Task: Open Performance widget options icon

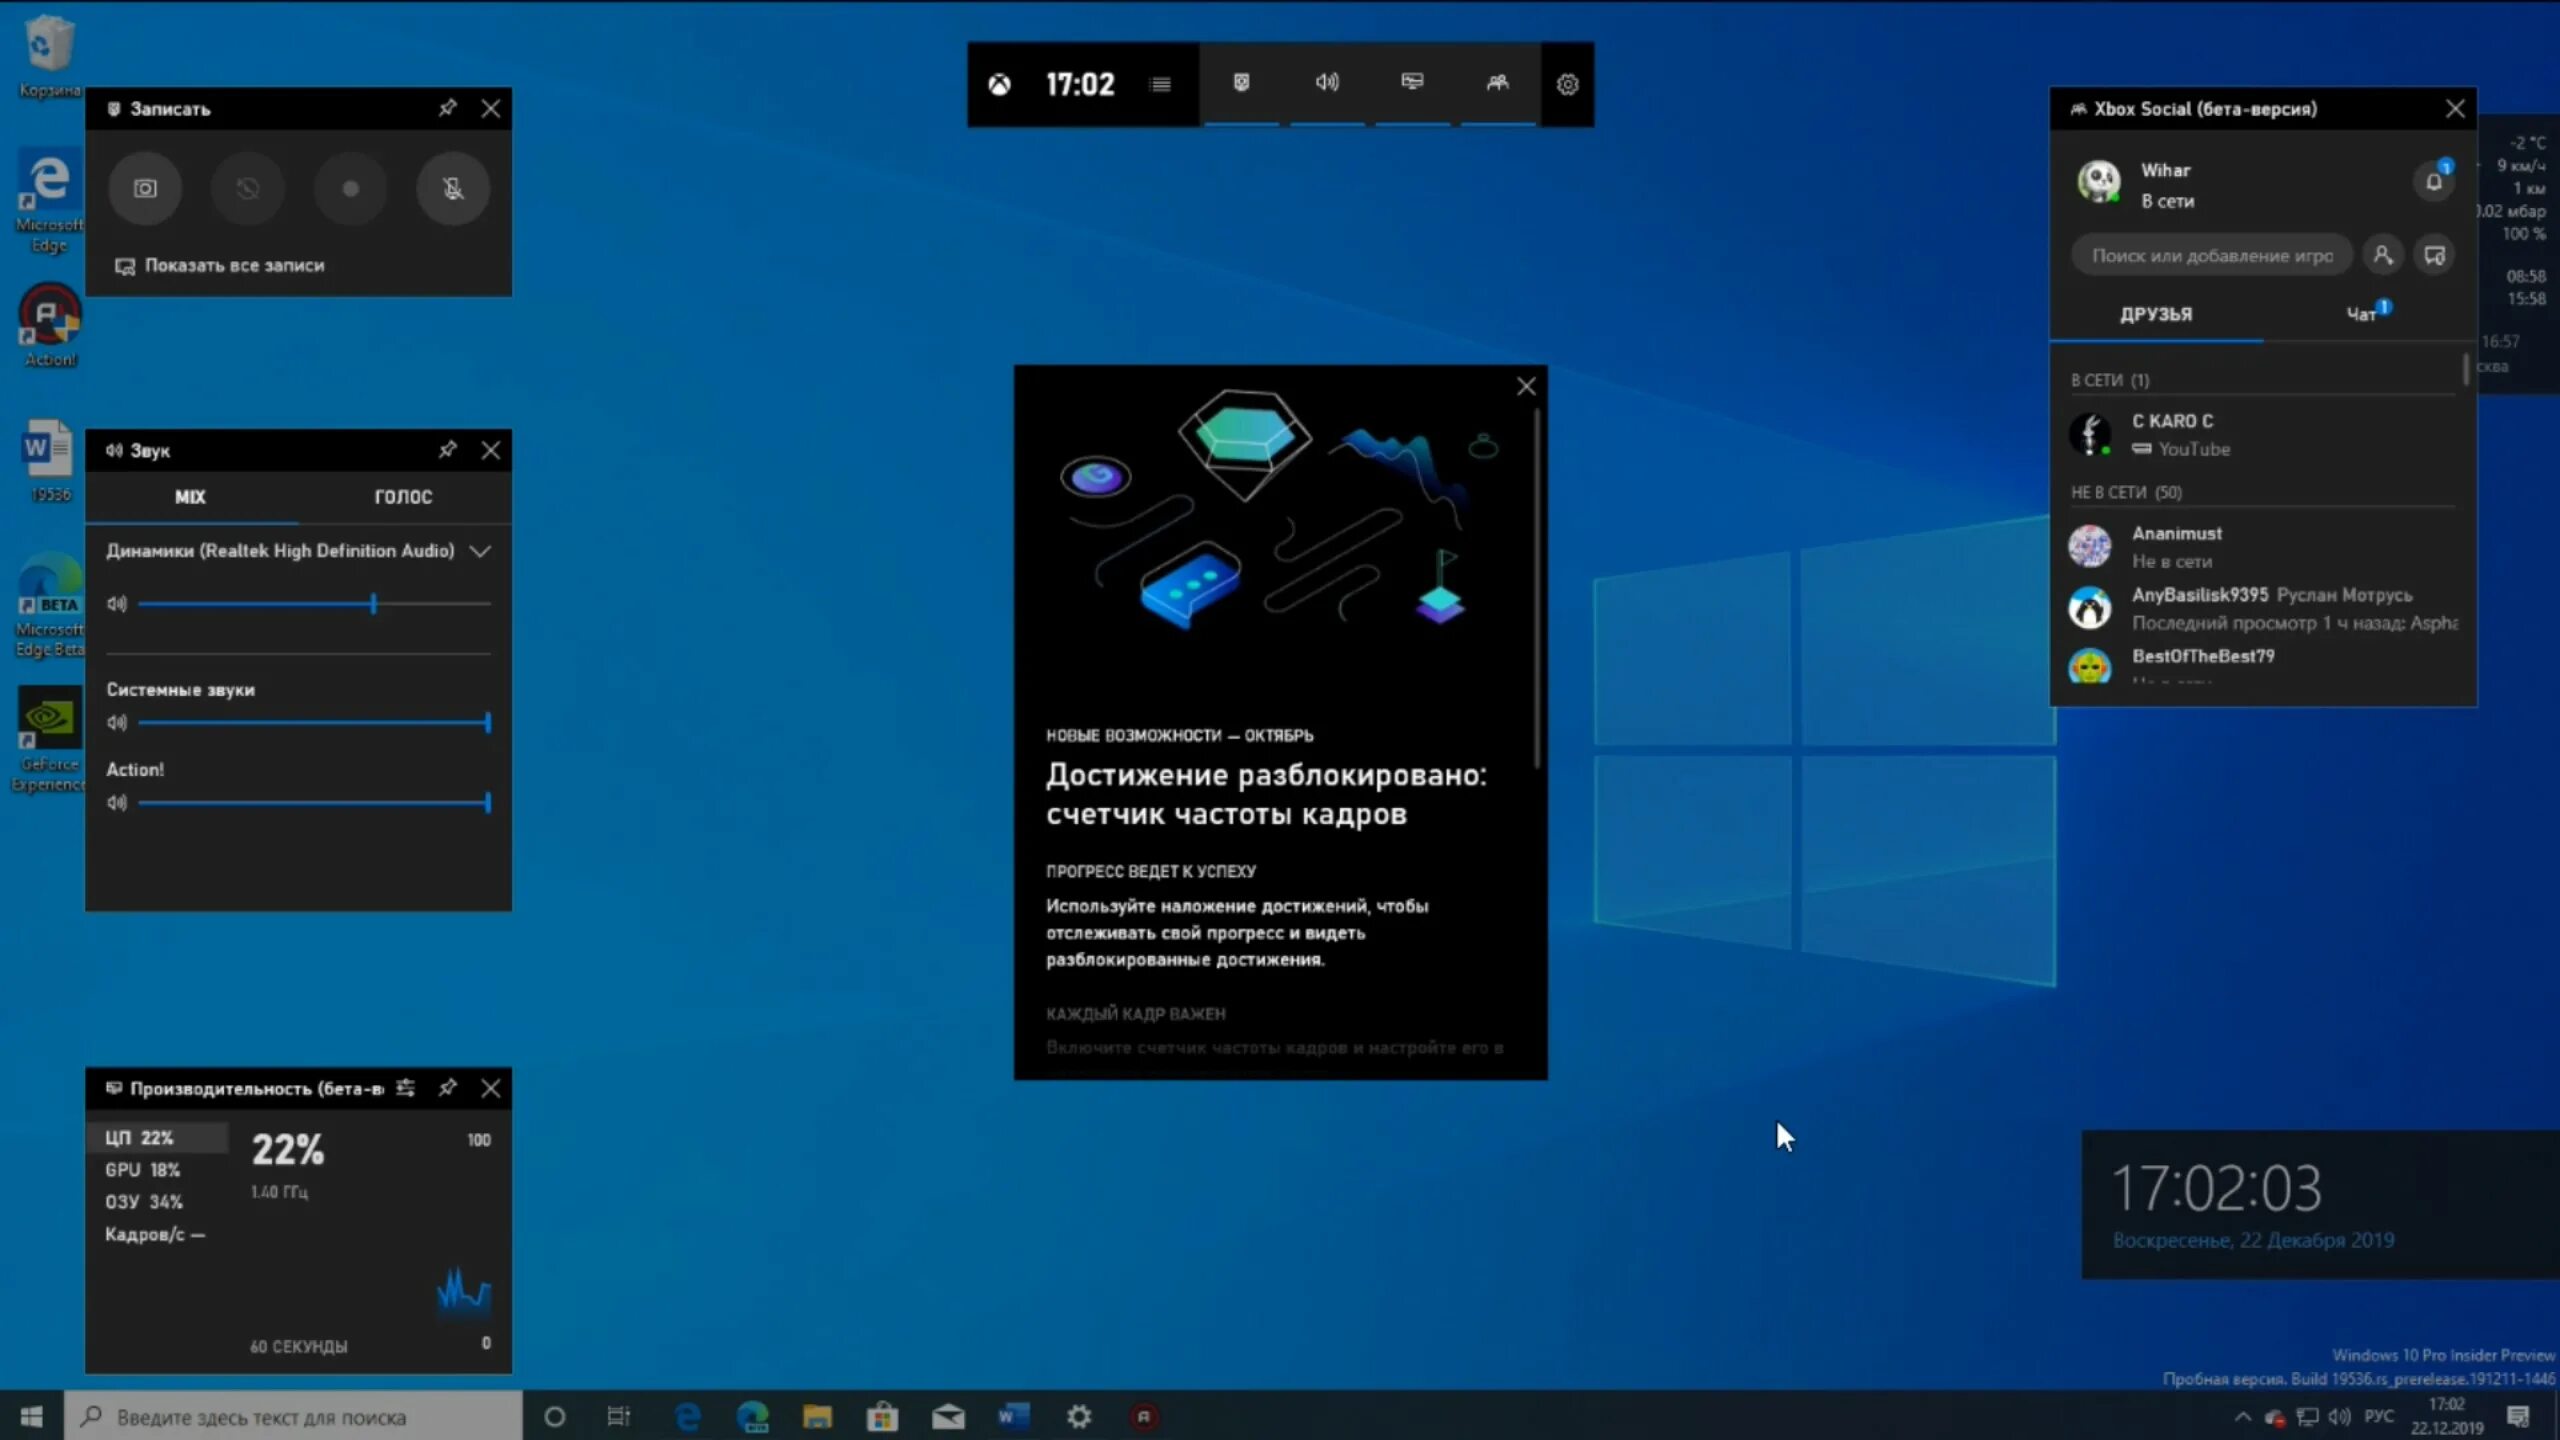Action: coord(405,1087)
